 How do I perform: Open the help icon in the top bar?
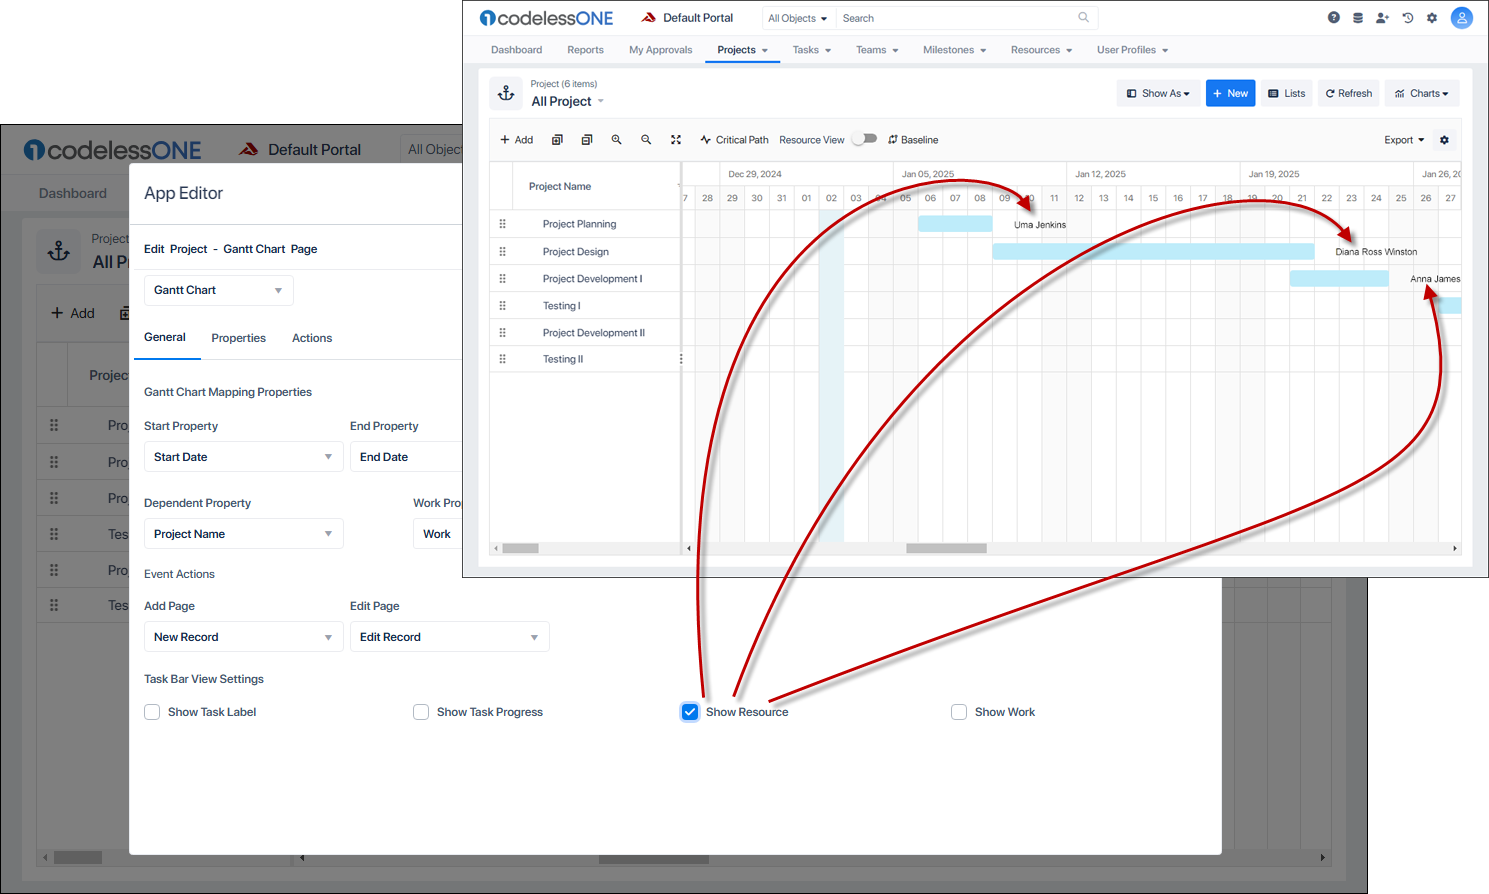coord(1333,17)
